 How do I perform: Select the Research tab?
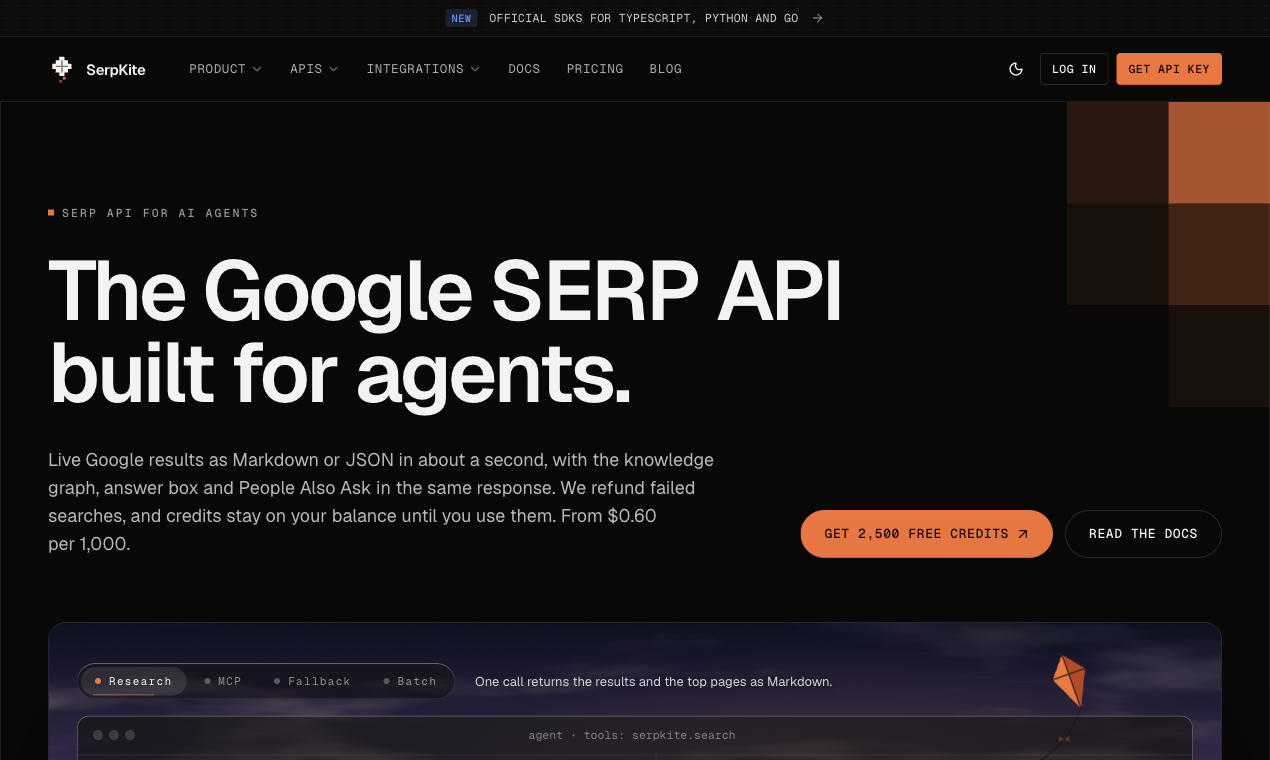click(133, 681)
